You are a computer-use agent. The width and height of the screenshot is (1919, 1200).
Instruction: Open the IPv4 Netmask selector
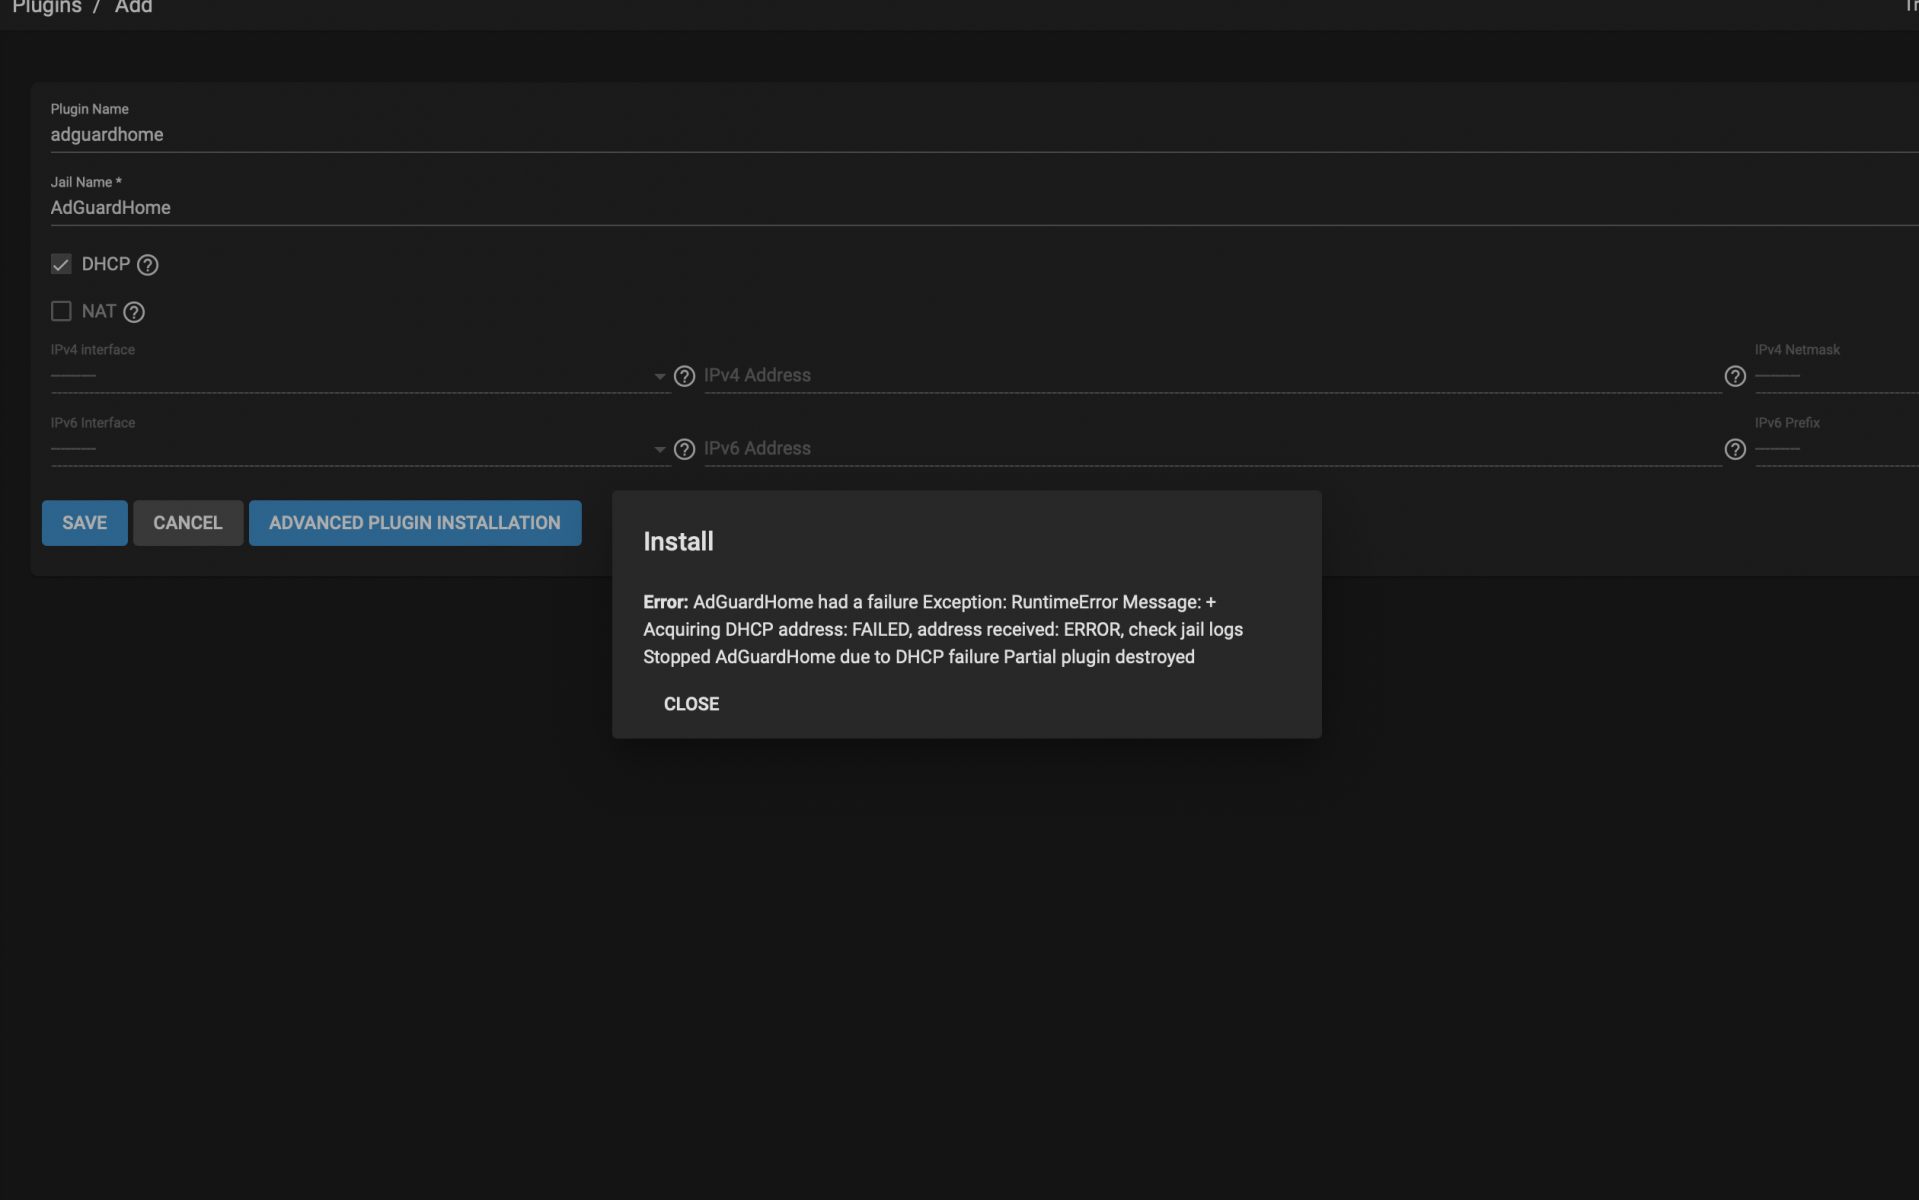(x=1836, y=376)
